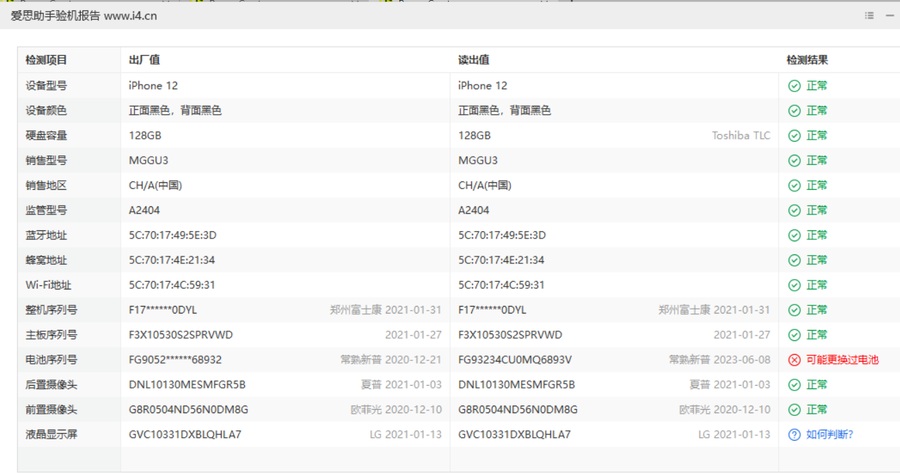Click the green check icon in 蓝牙地址 row
The width and height of the screenshot is (900, 473).
click(x=794, y=235)
